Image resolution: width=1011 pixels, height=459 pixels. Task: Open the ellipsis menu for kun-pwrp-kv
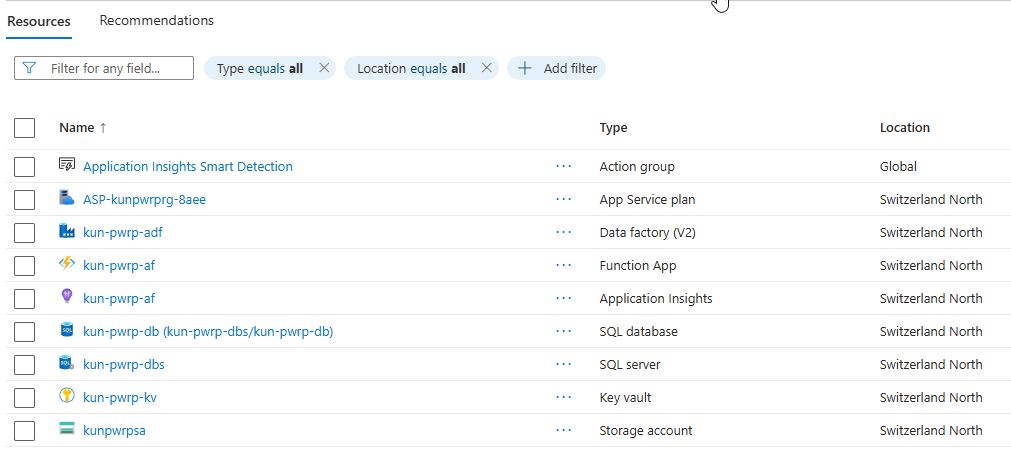[564, 398]
